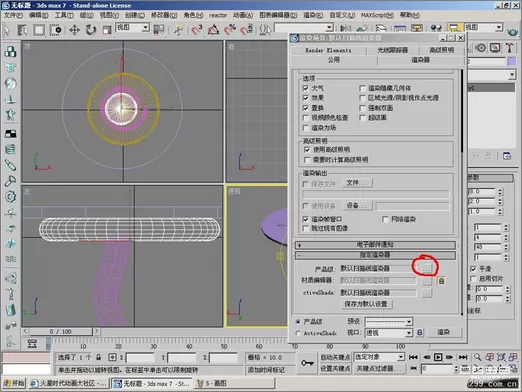This screenshot has width=522, height=392.
Task: Open the 文件 (File) menu
Action: (x=13, y=15)
